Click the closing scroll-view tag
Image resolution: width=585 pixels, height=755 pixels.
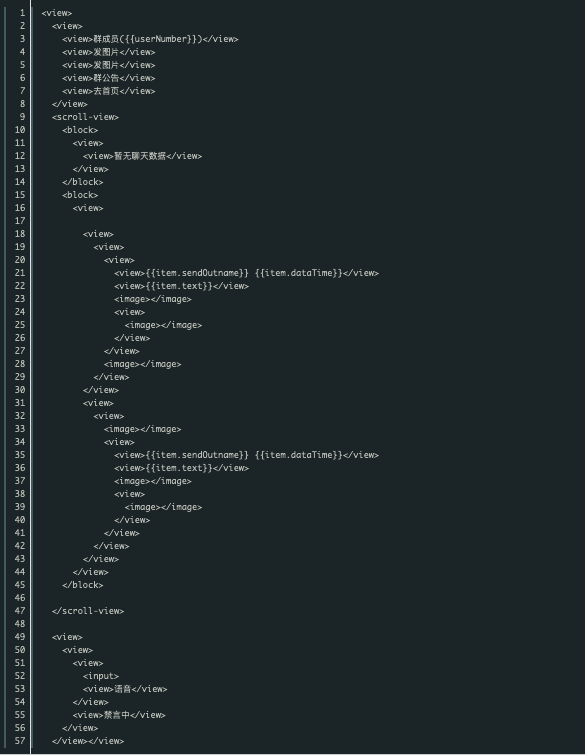[88, 611]
